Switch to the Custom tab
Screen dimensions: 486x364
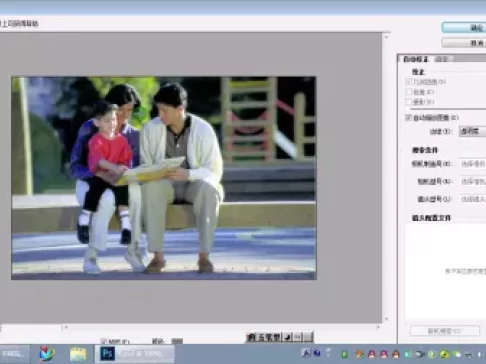coord(442,59)
